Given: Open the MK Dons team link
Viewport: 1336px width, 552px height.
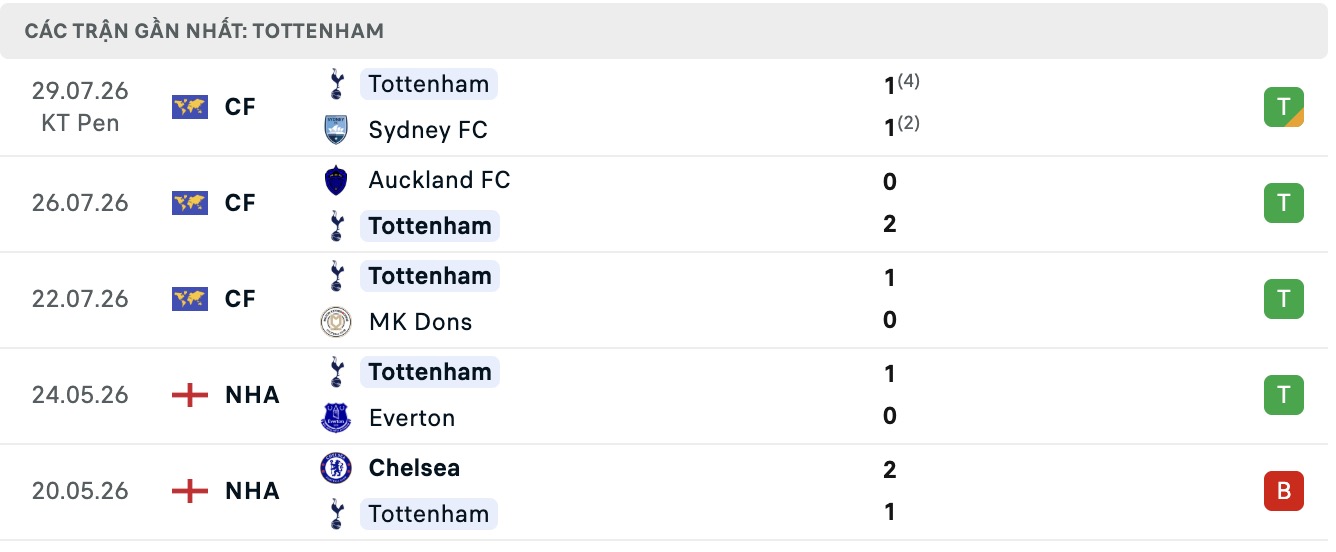Looking at the screenshot, I should pos(420,322).
